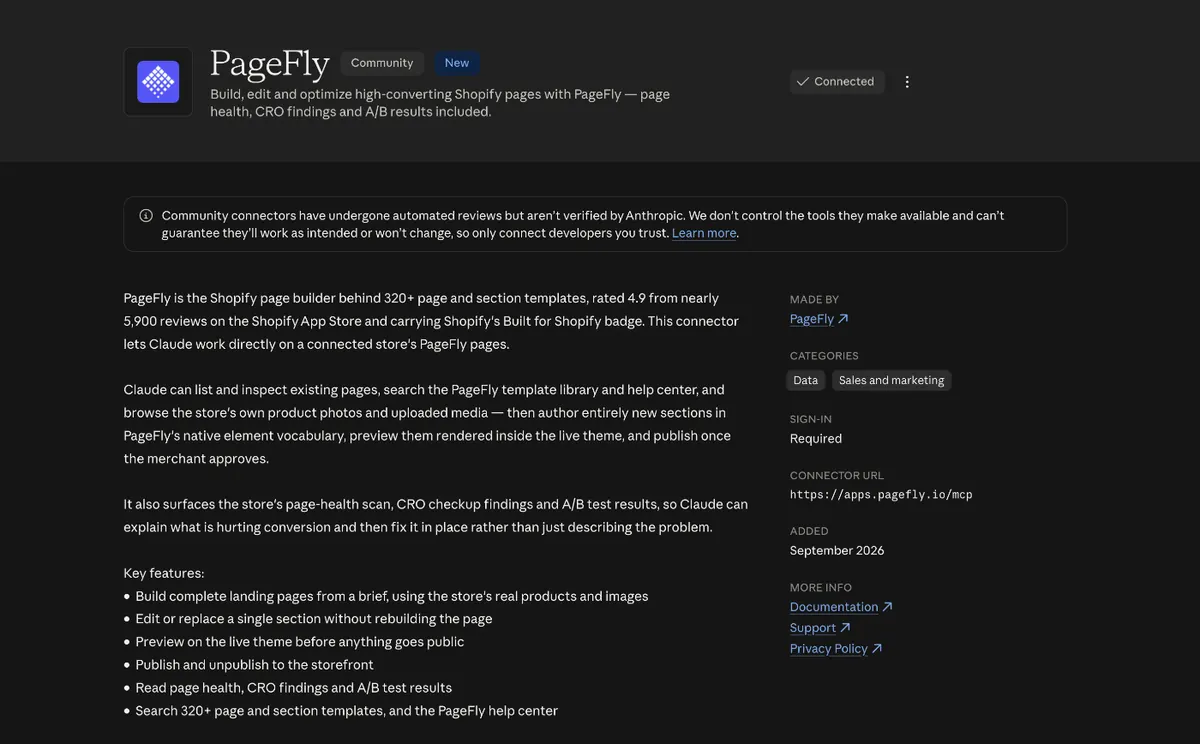Click the info icon in the community notice
Image resolution: width=1200 pixels, height=744 pixels.
tap(146, 216)
